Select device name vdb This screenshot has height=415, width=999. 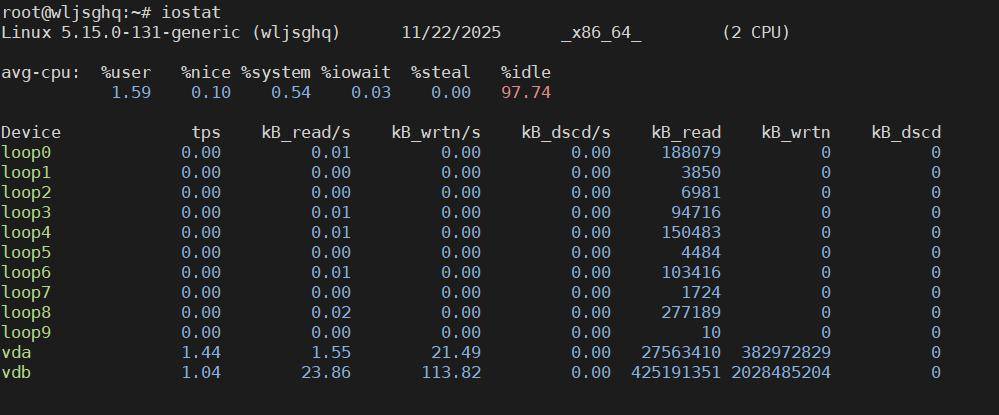pos(16,372)
